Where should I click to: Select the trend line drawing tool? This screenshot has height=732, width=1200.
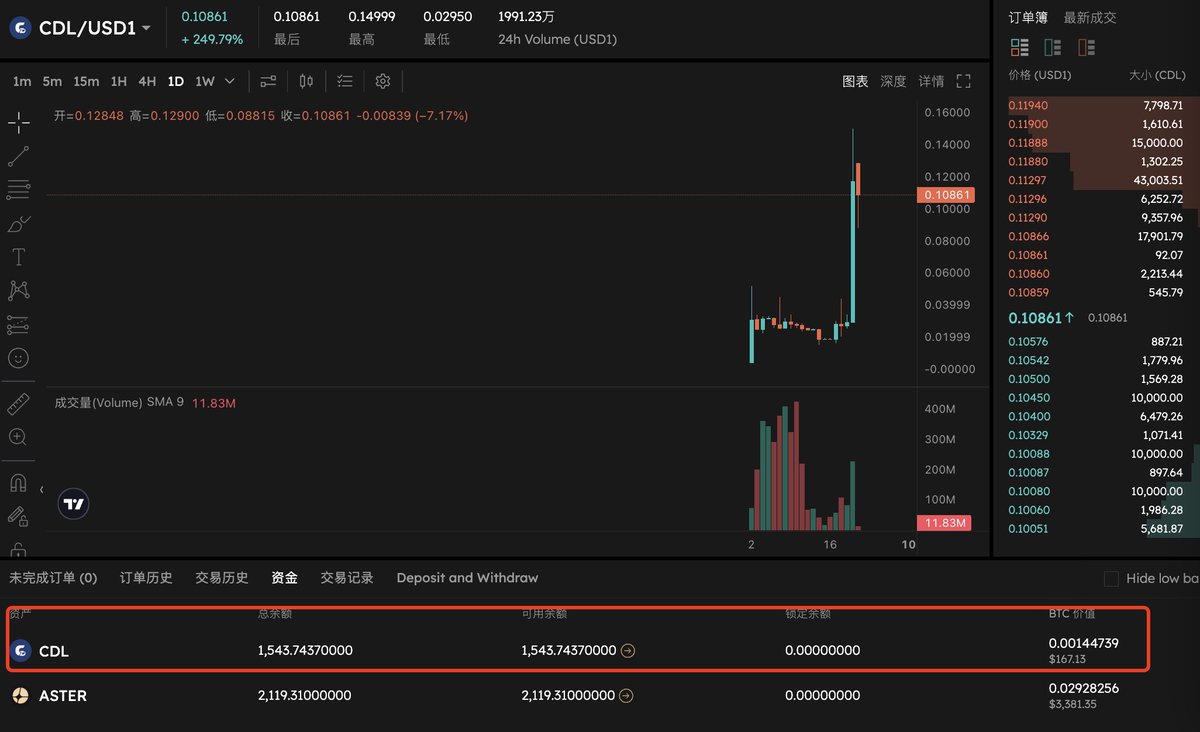18,156
